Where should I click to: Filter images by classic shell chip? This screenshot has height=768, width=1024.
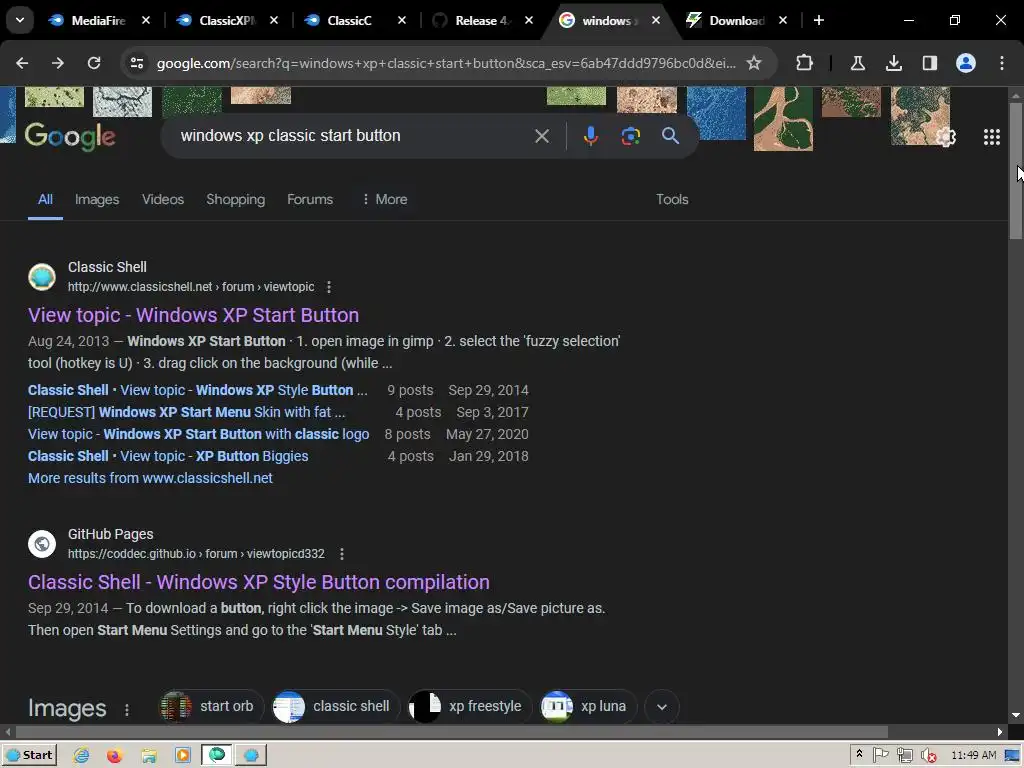[334, 707]
